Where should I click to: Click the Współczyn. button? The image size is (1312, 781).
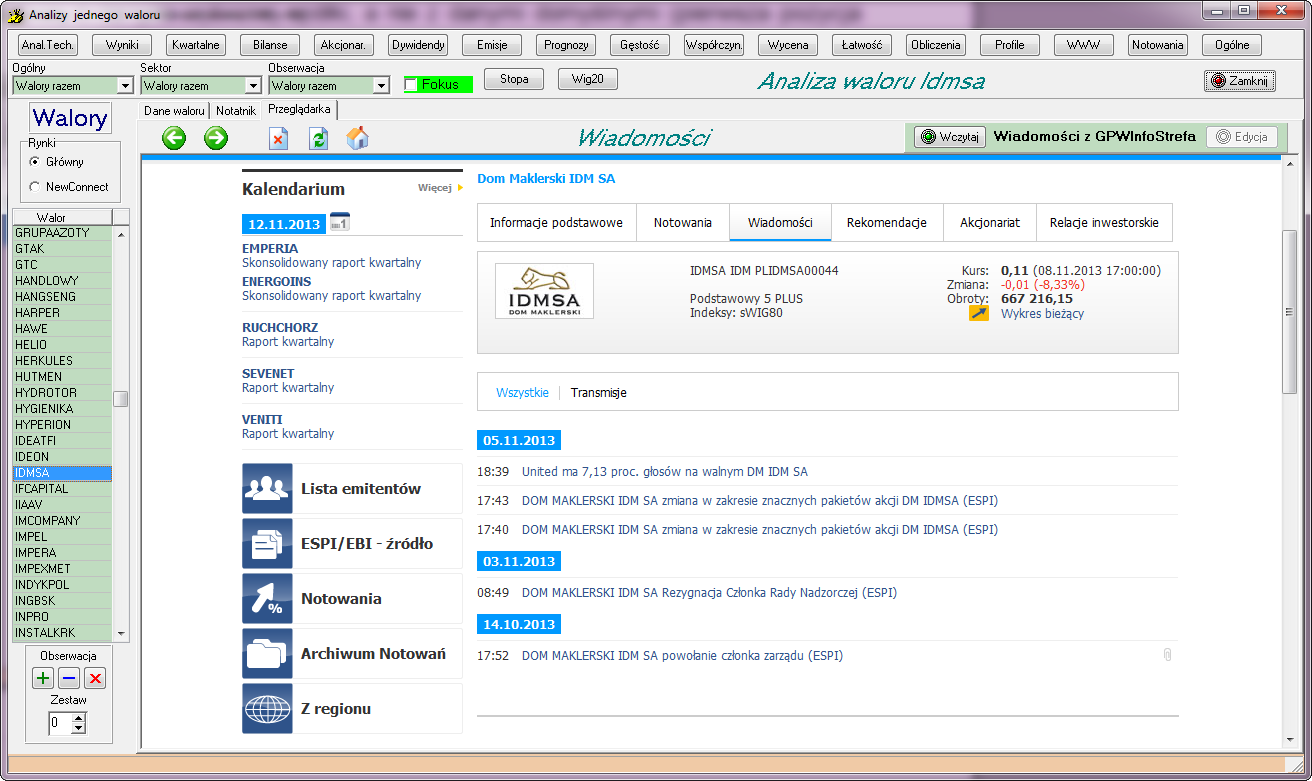(x=714, y=45)
